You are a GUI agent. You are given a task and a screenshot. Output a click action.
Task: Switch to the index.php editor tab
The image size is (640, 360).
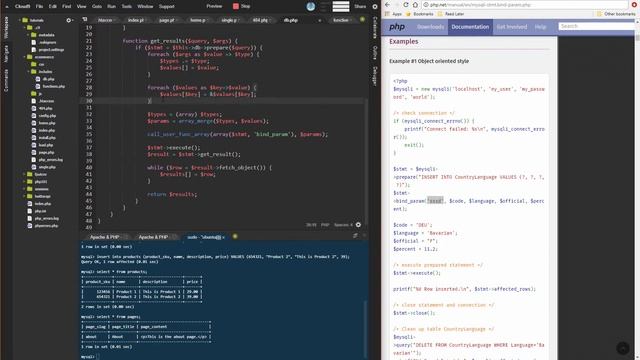coord(136,20)
